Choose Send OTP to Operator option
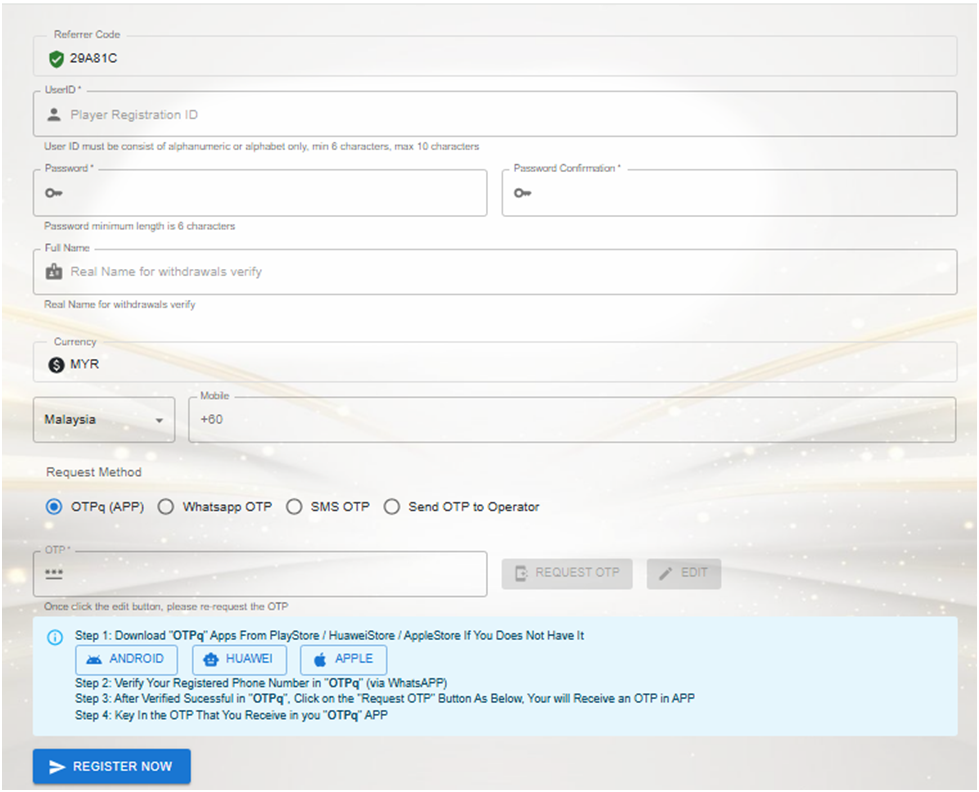The height and width of the screenshot is (792, 979). coord(392,507)
